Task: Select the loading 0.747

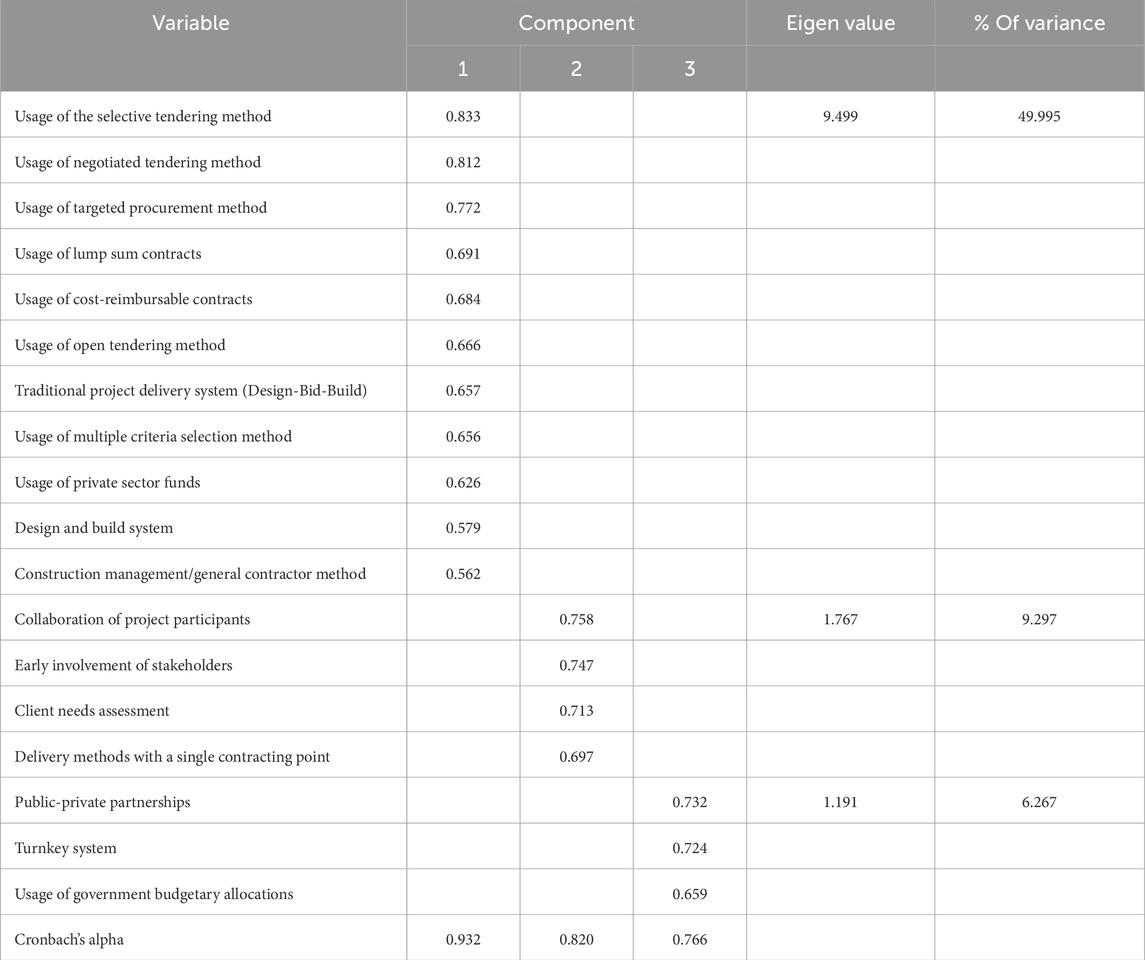Action: coord(576,665)
